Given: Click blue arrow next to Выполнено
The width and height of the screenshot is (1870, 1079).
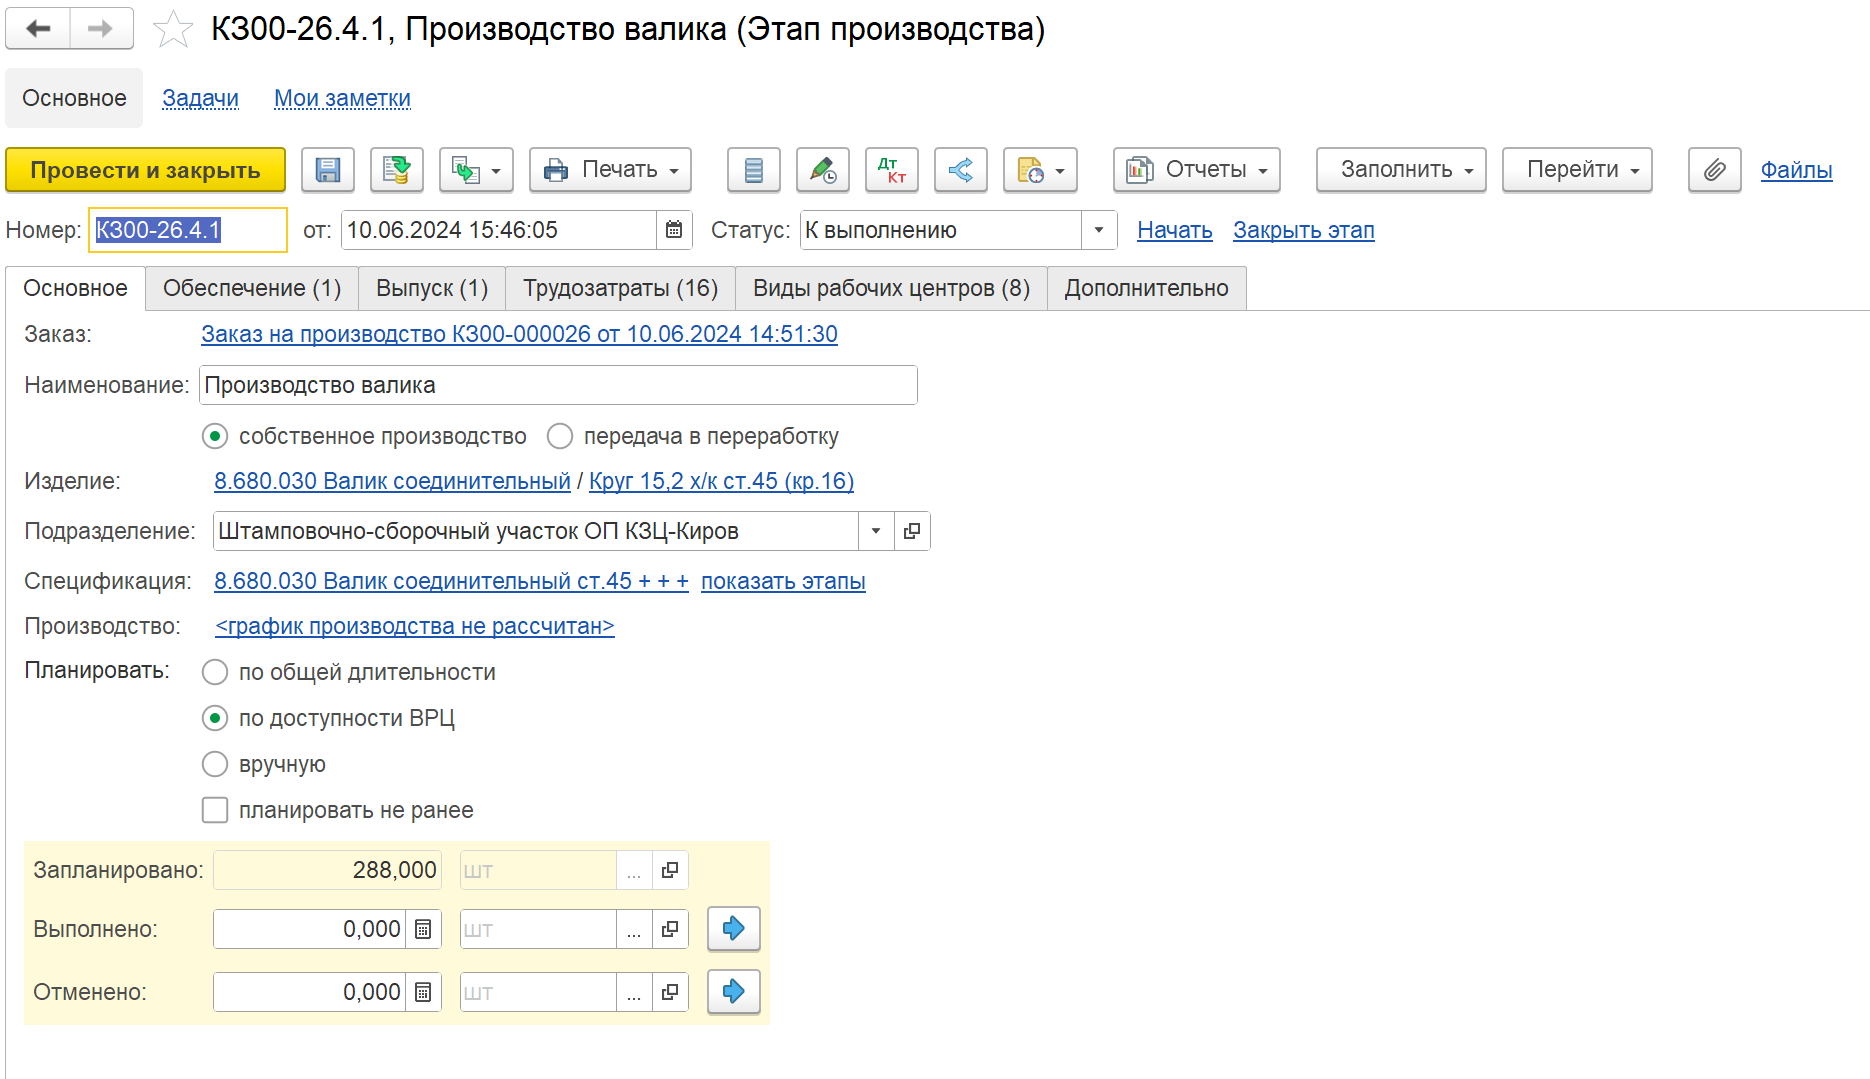Looking at the screenshot, I should tap(734, 929).
